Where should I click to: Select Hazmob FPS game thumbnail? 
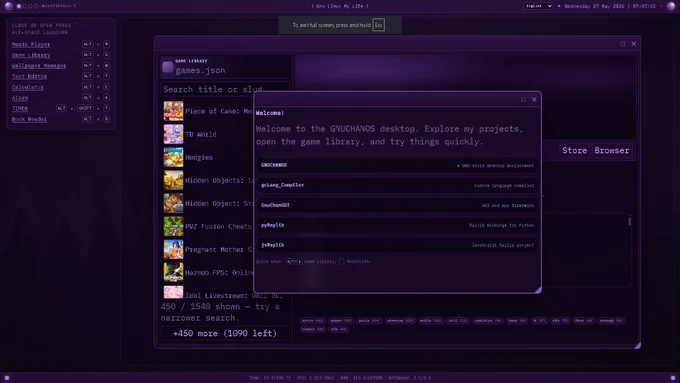173,272
